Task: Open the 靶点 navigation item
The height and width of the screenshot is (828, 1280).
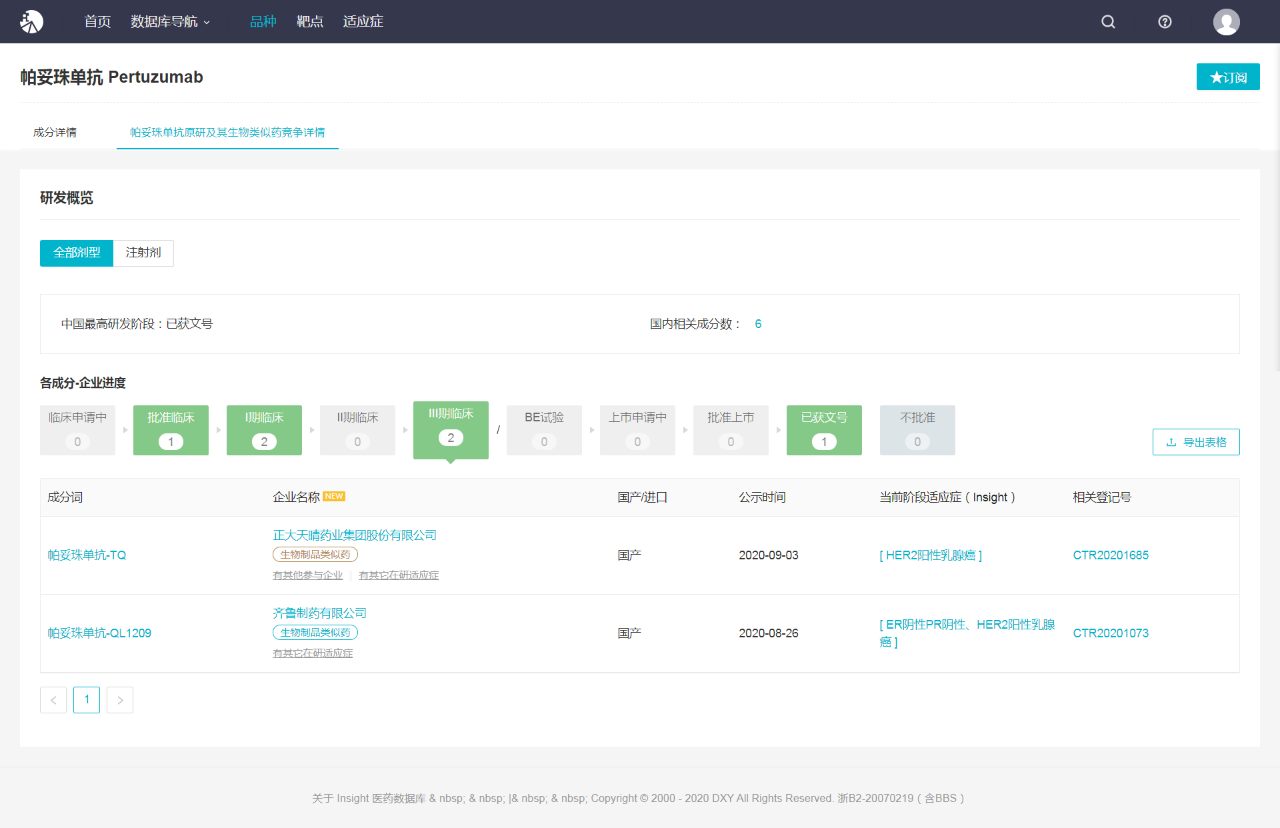Action: click(310, 22)
